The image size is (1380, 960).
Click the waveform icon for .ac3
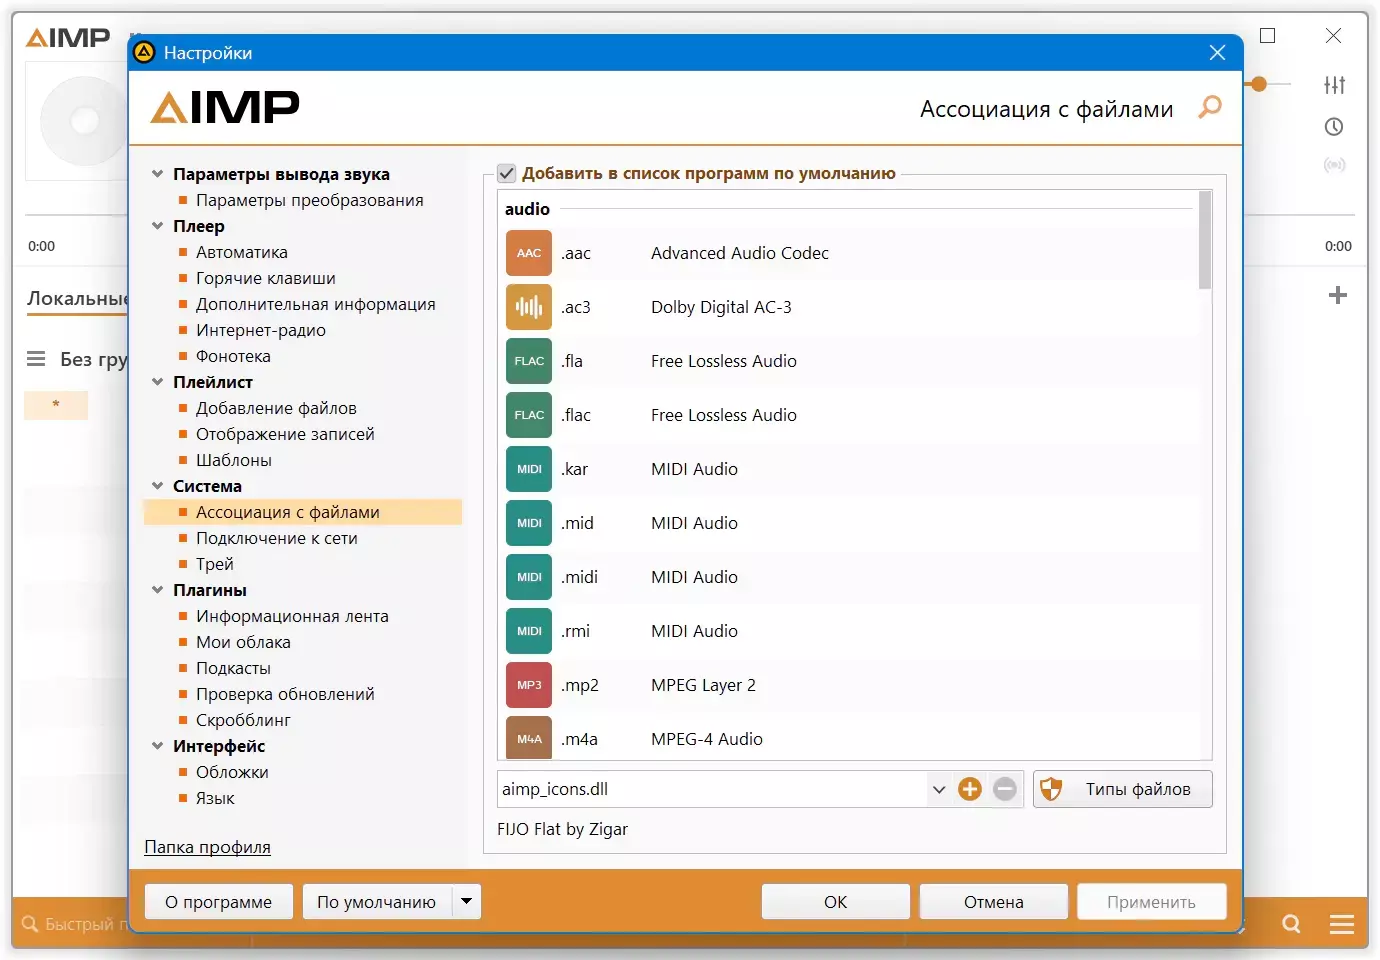coord(529,307)
